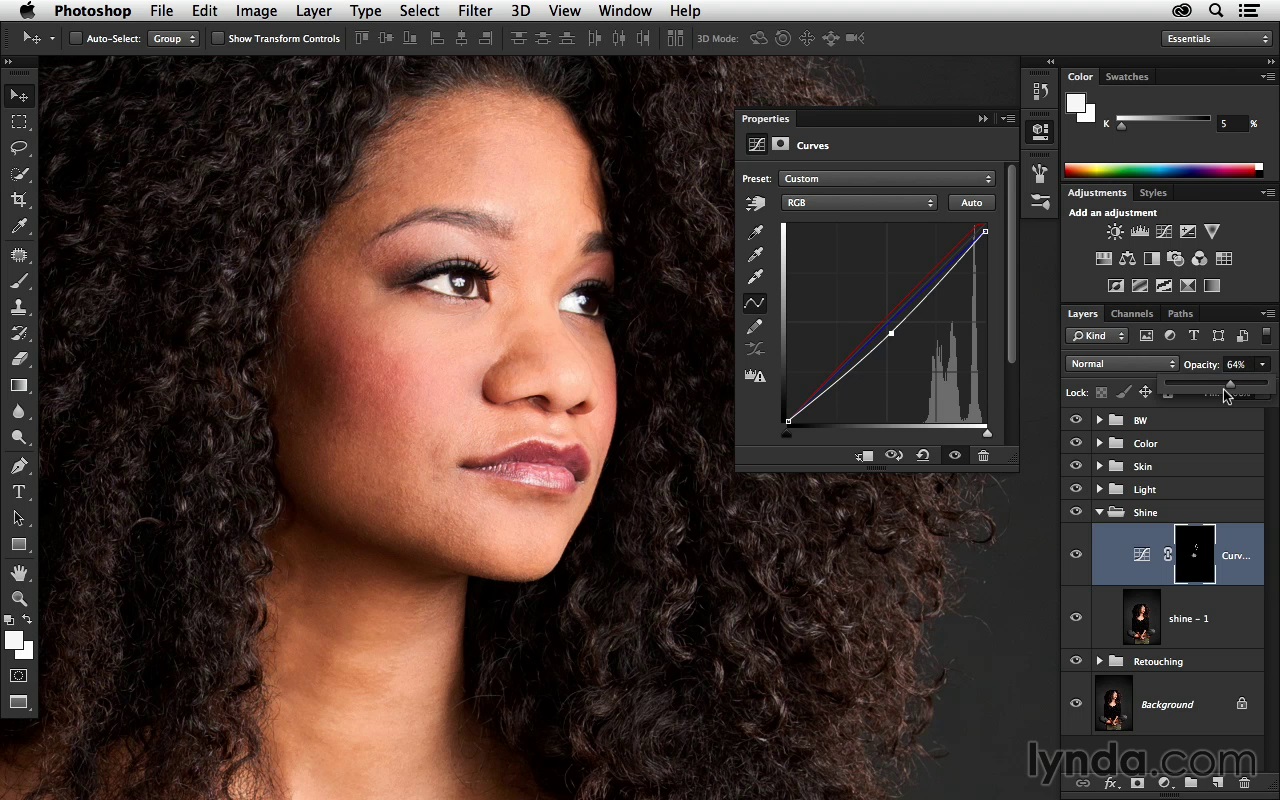
Task: Switch to the Channels tab
Action: coord(1132,314)
